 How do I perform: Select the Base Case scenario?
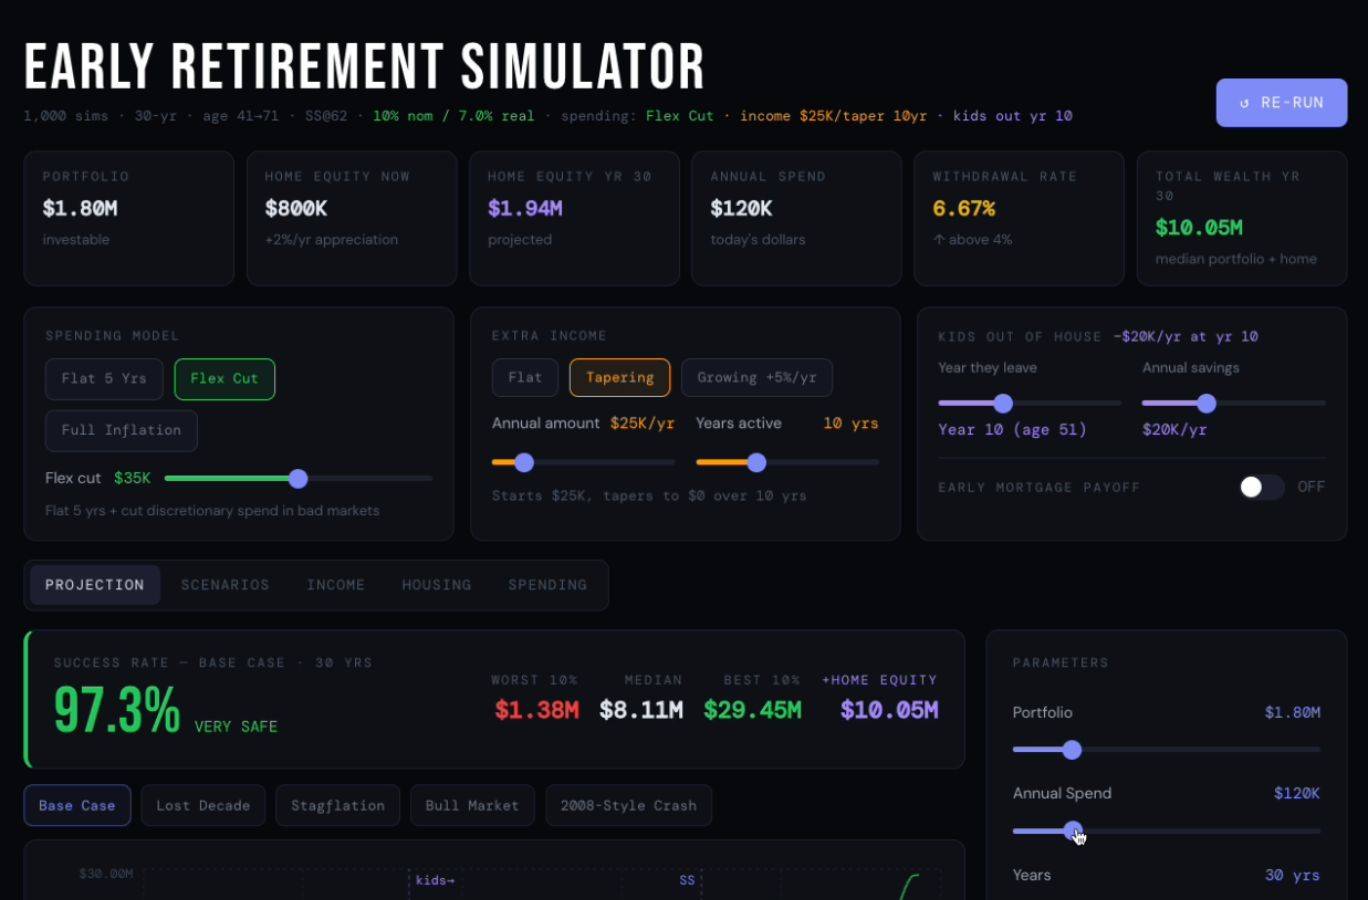point(77,806)
